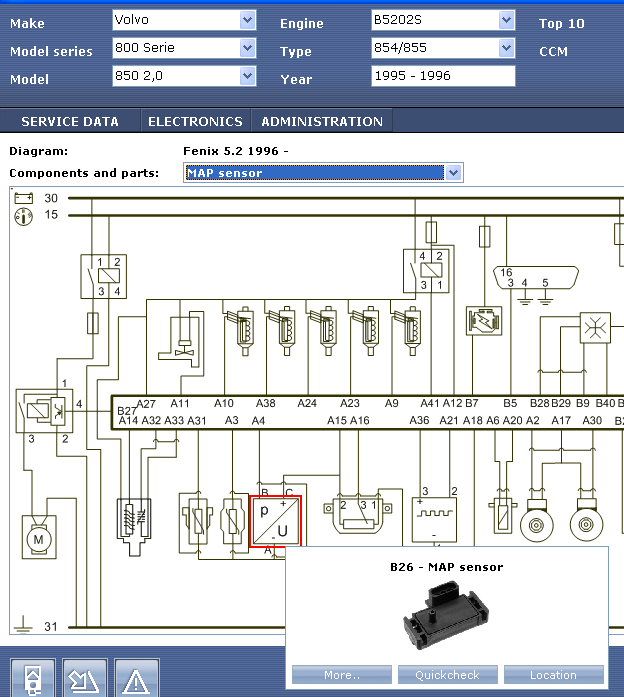The height and width of the screenshot is (697, 624).
Task: Select the fuse below the top-left relay
Action: pyautogui.click(x=93, y=323)
